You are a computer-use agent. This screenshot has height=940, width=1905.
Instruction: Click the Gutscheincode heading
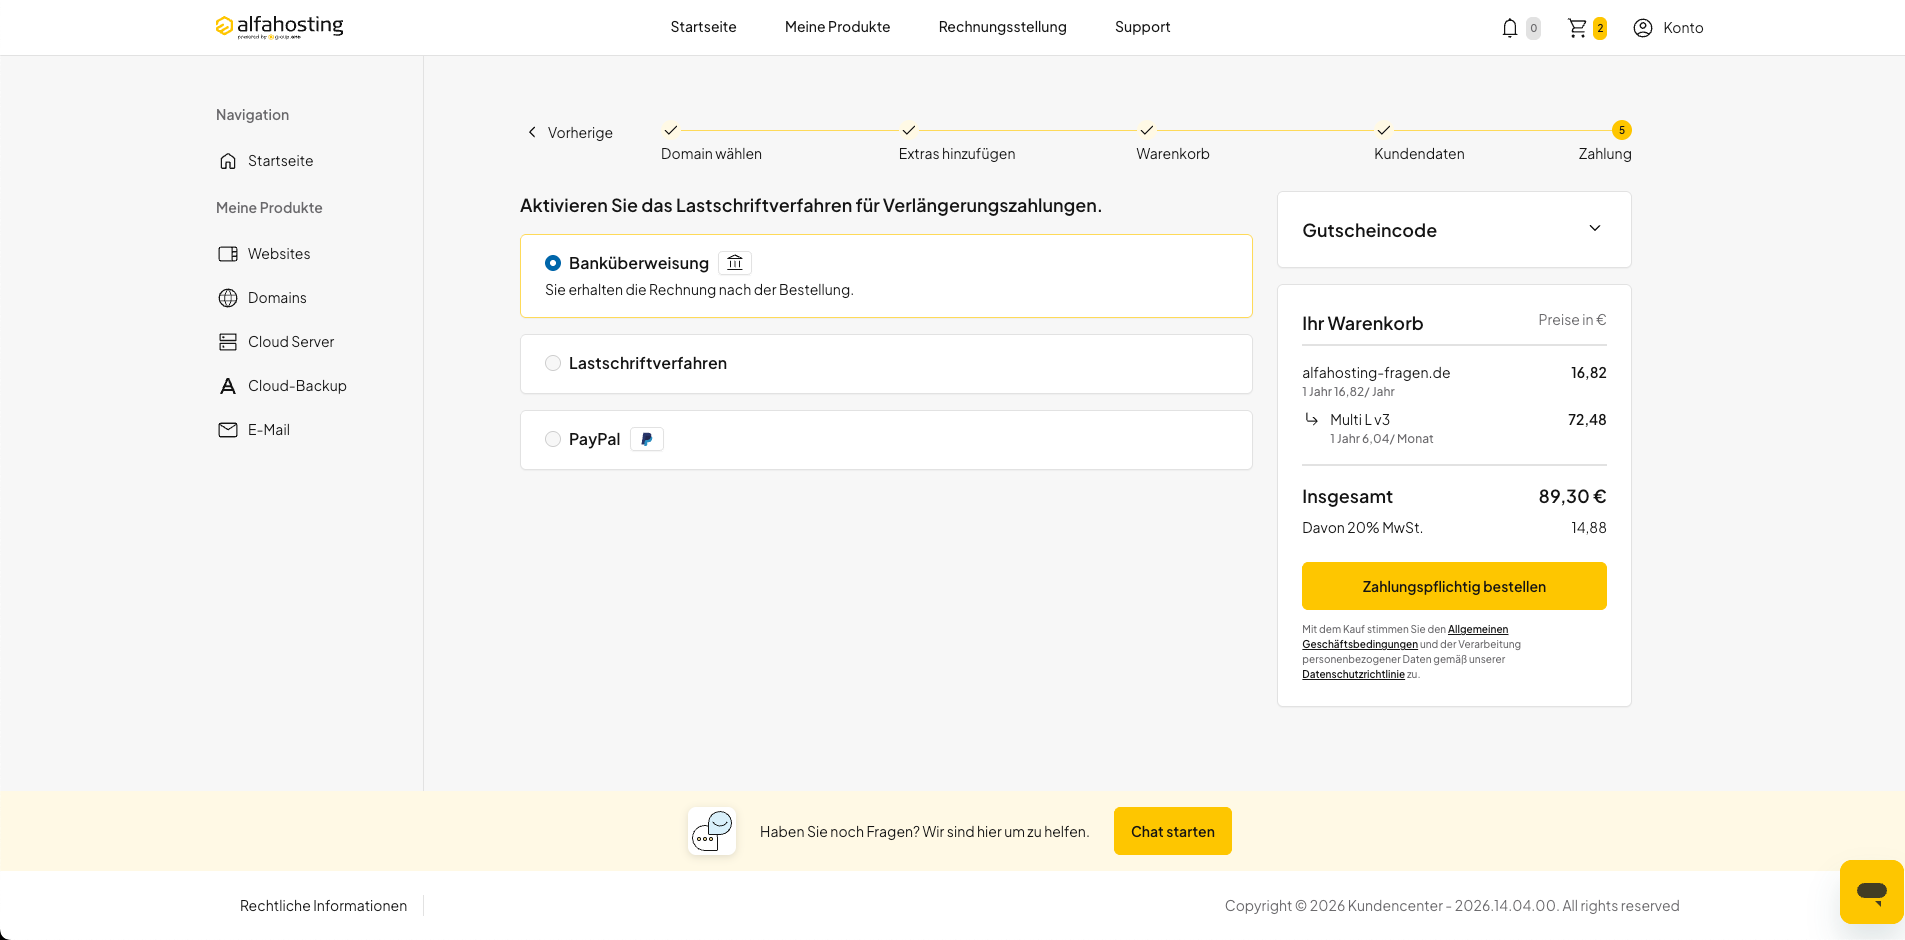(1369, 230)
